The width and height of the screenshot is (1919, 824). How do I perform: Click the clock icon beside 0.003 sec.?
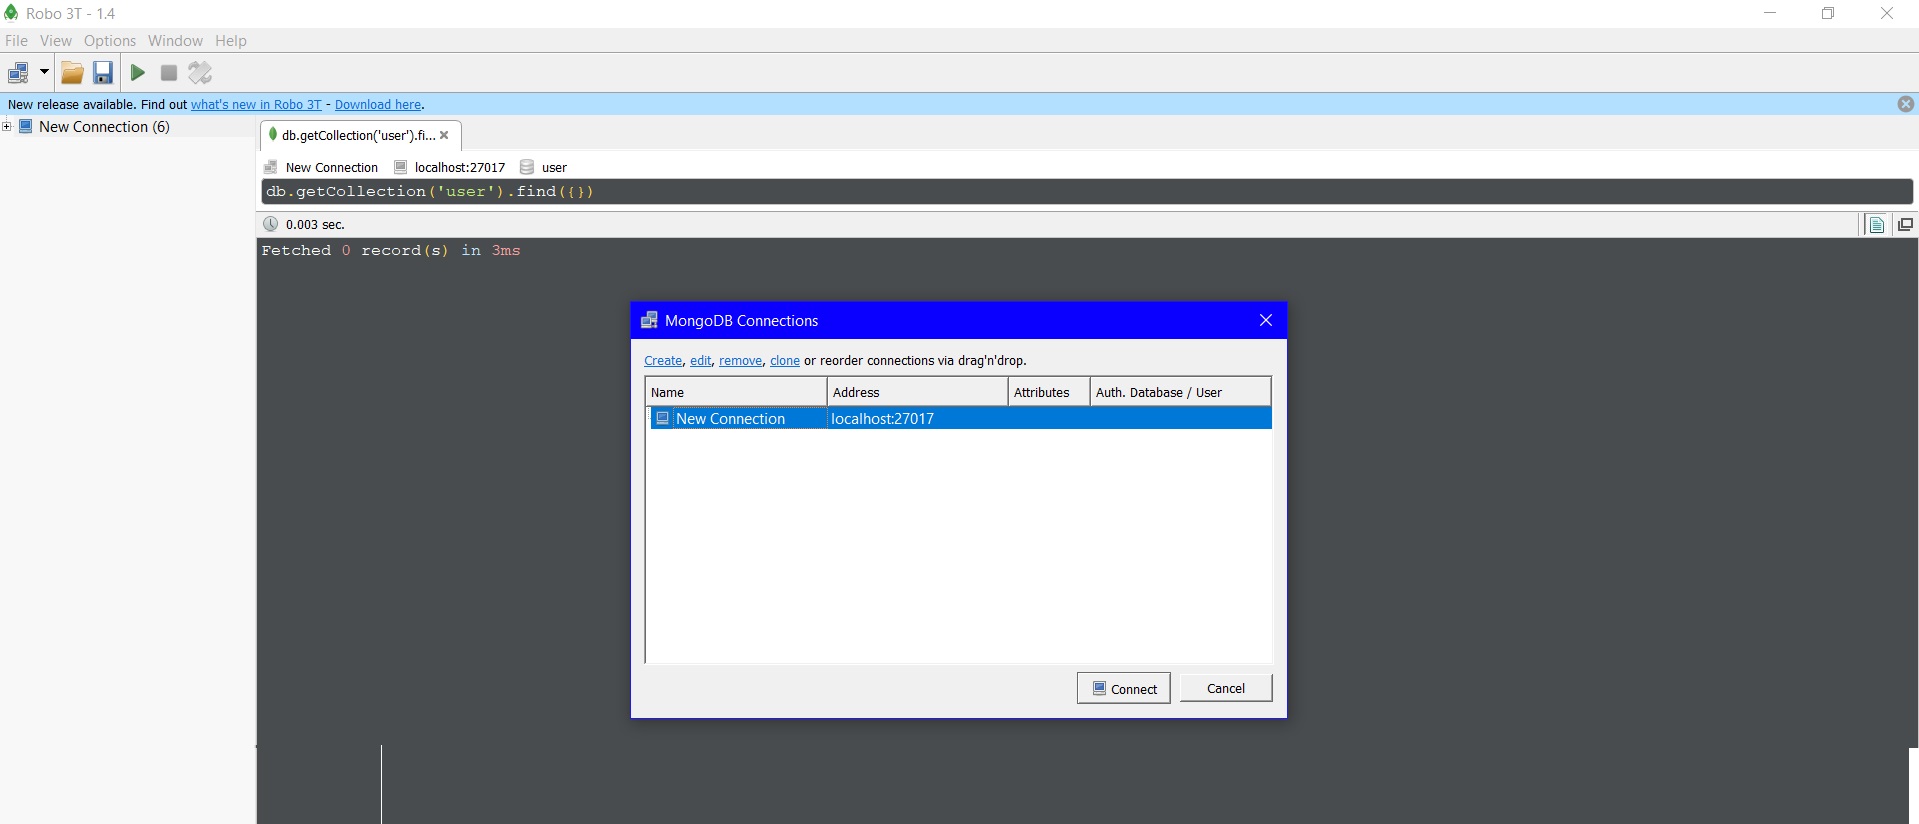[270, 224]
